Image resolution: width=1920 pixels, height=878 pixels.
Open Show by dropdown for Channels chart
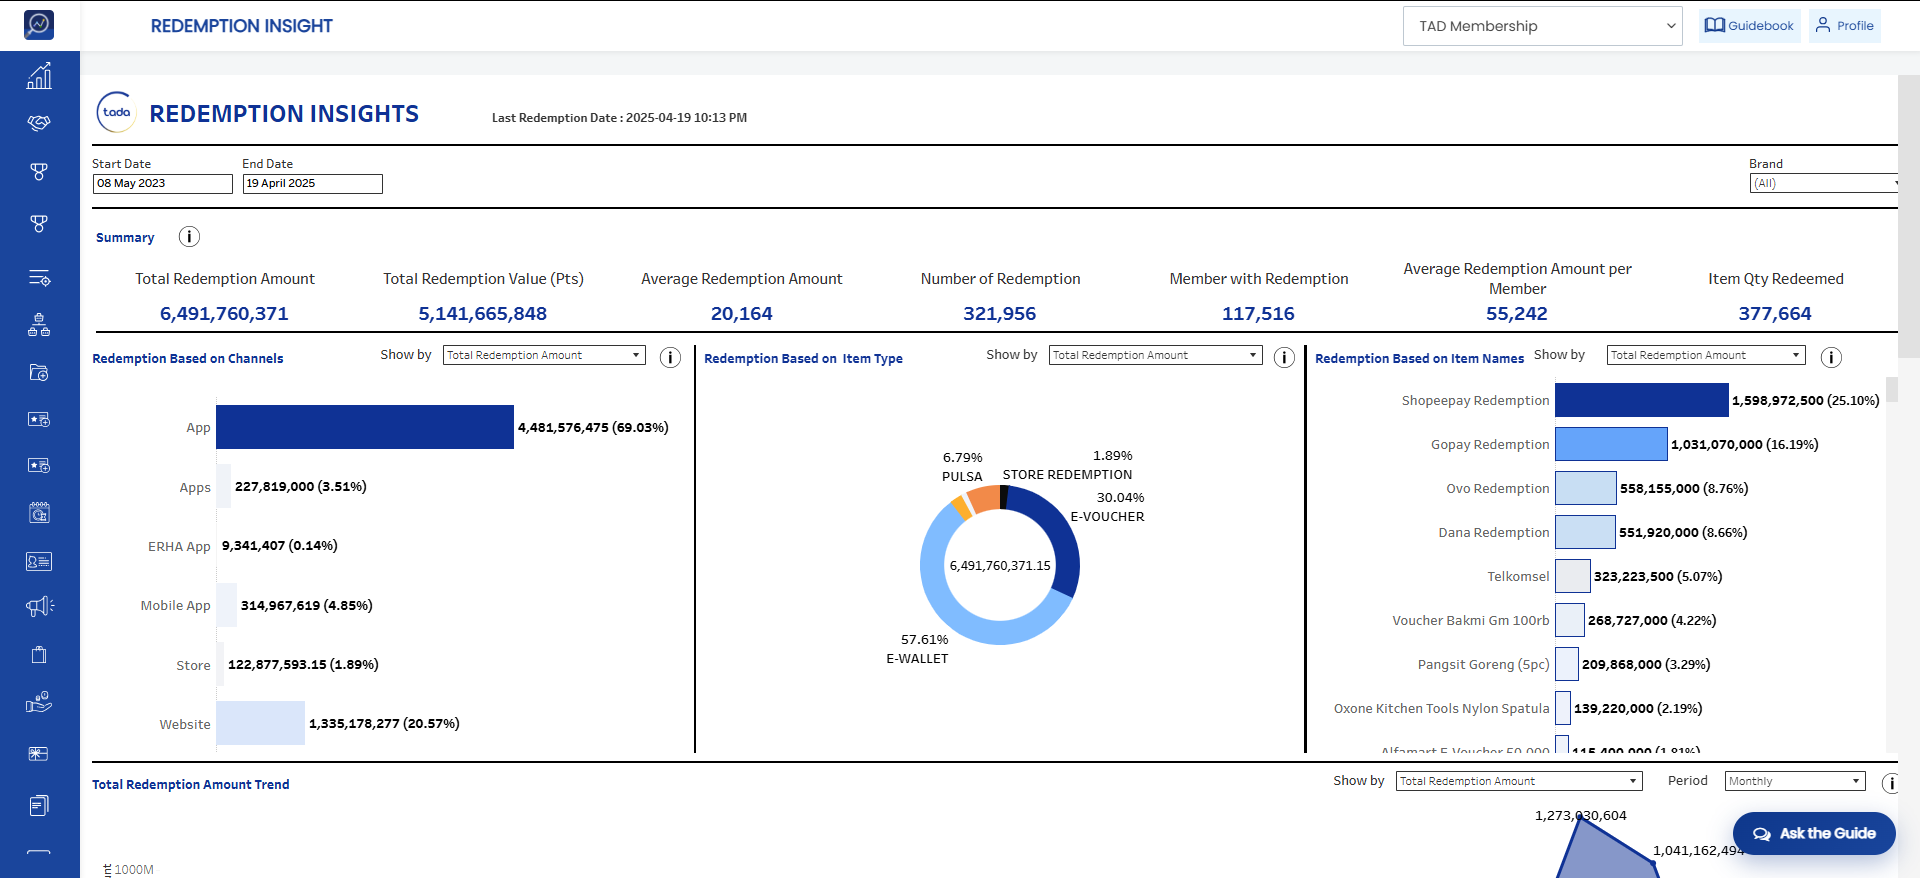click(x=544, y=355)
